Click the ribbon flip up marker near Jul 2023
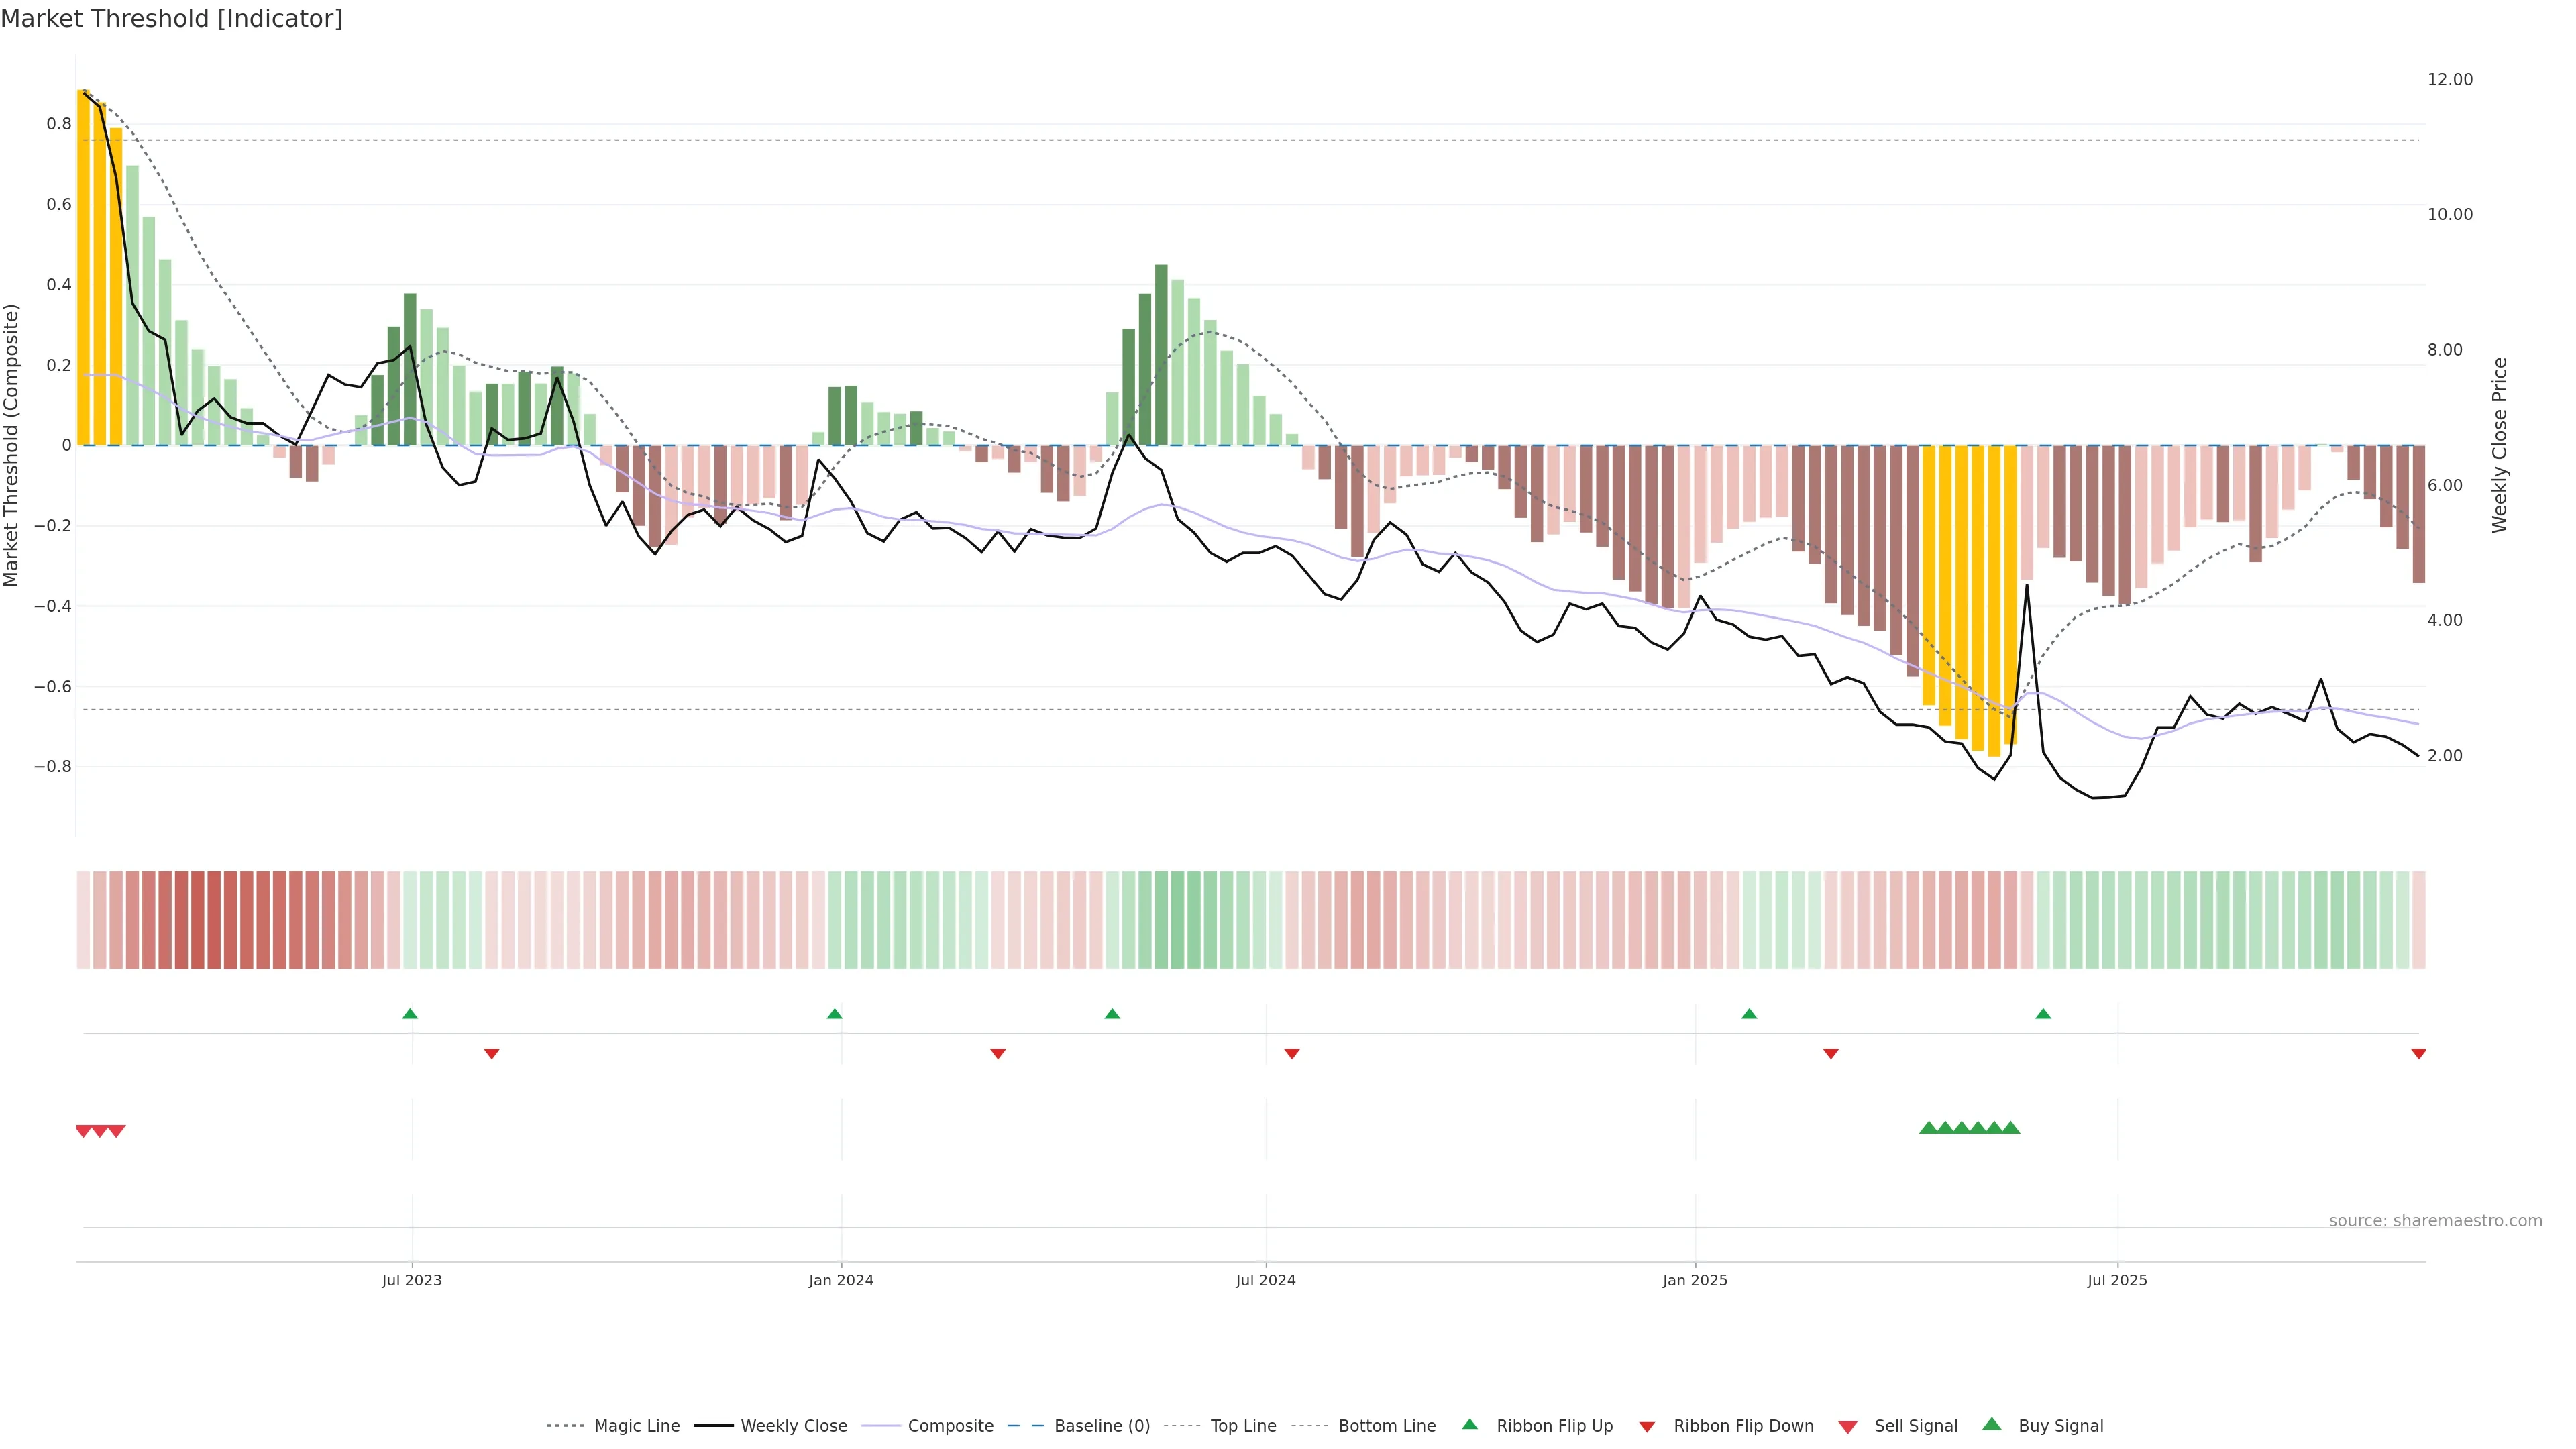Viewport: 2576px width, 1449px height. tap(410, 1014)
